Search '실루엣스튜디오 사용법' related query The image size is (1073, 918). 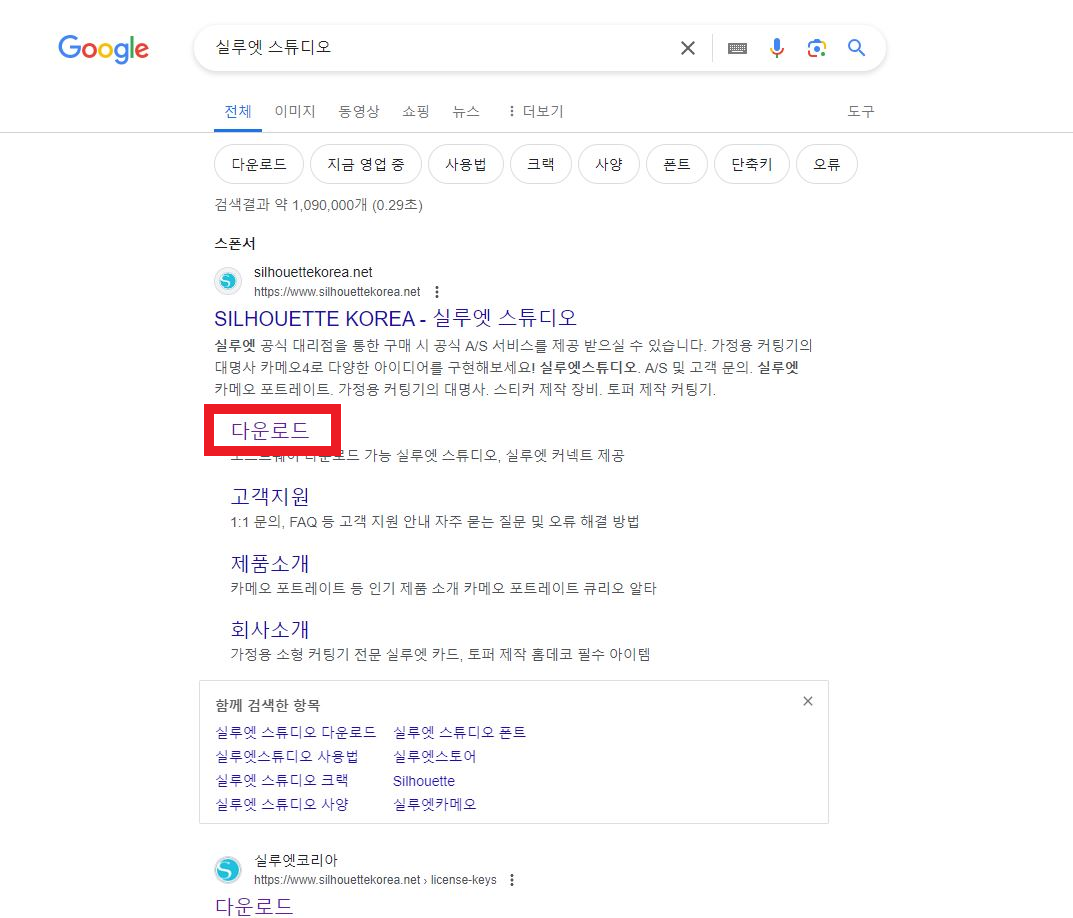pos(287,756)
